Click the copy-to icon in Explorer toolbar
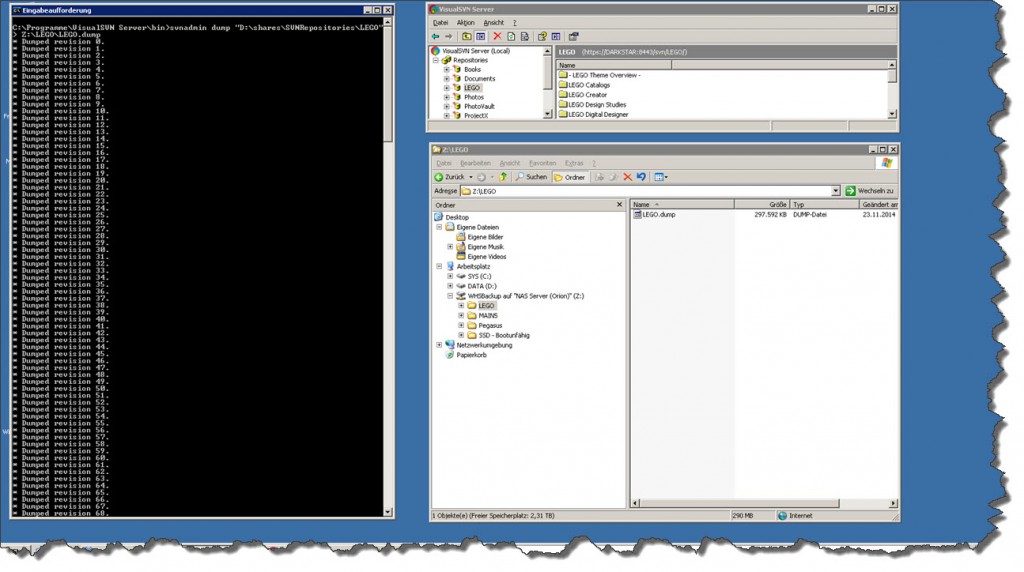Screen dimensions: 1024x572 pyautogui.click(x=613, y=177)
